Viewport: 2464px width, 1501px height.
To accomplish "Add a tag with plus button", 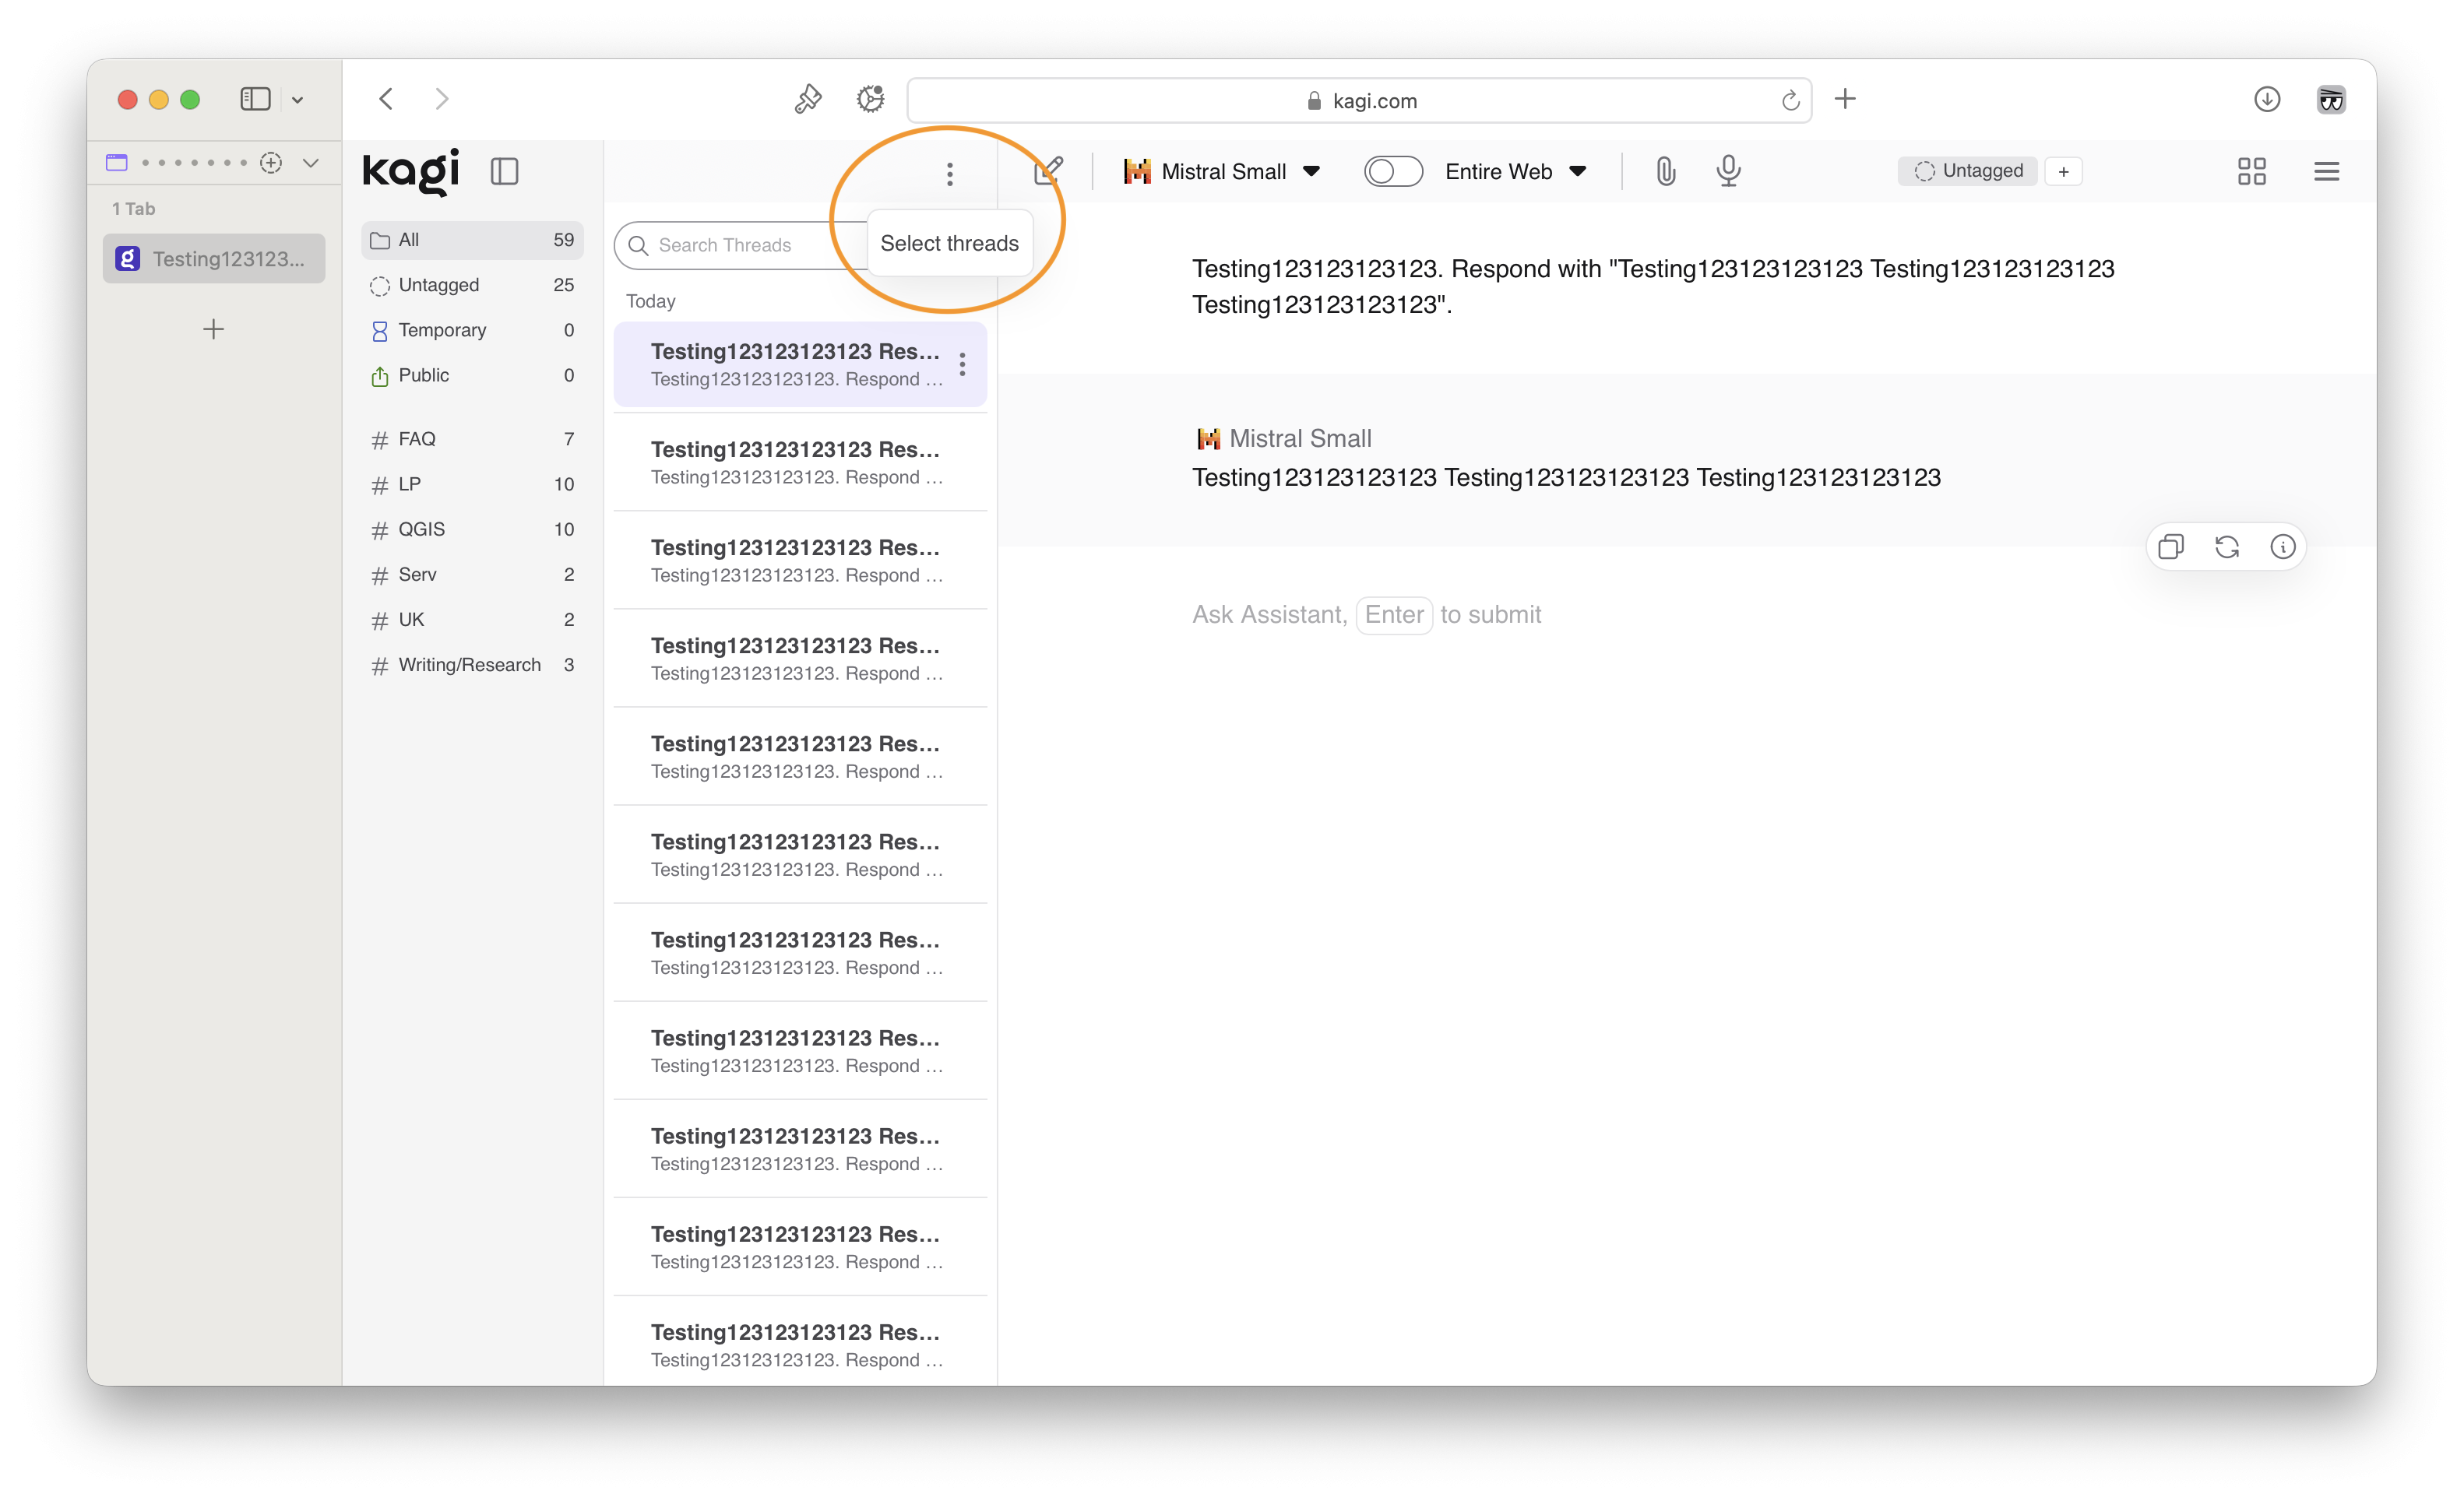I will [2063, 171].
